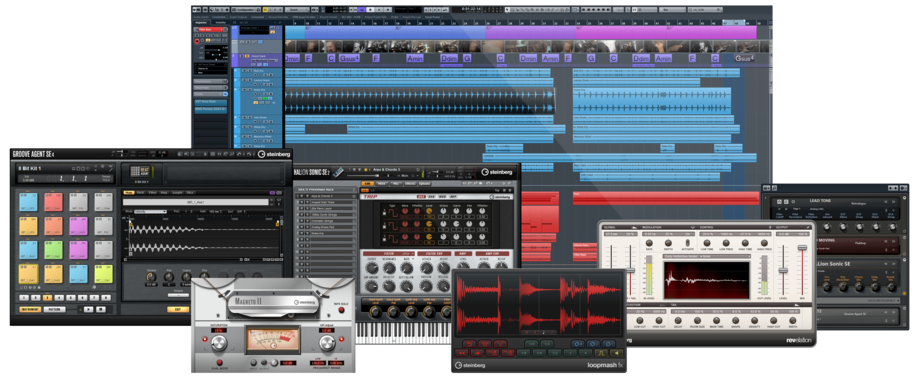Click the yellow stutter-shape button in LoopMash FX
Viewport: 920px width, 379px height.
coord(601,353)
